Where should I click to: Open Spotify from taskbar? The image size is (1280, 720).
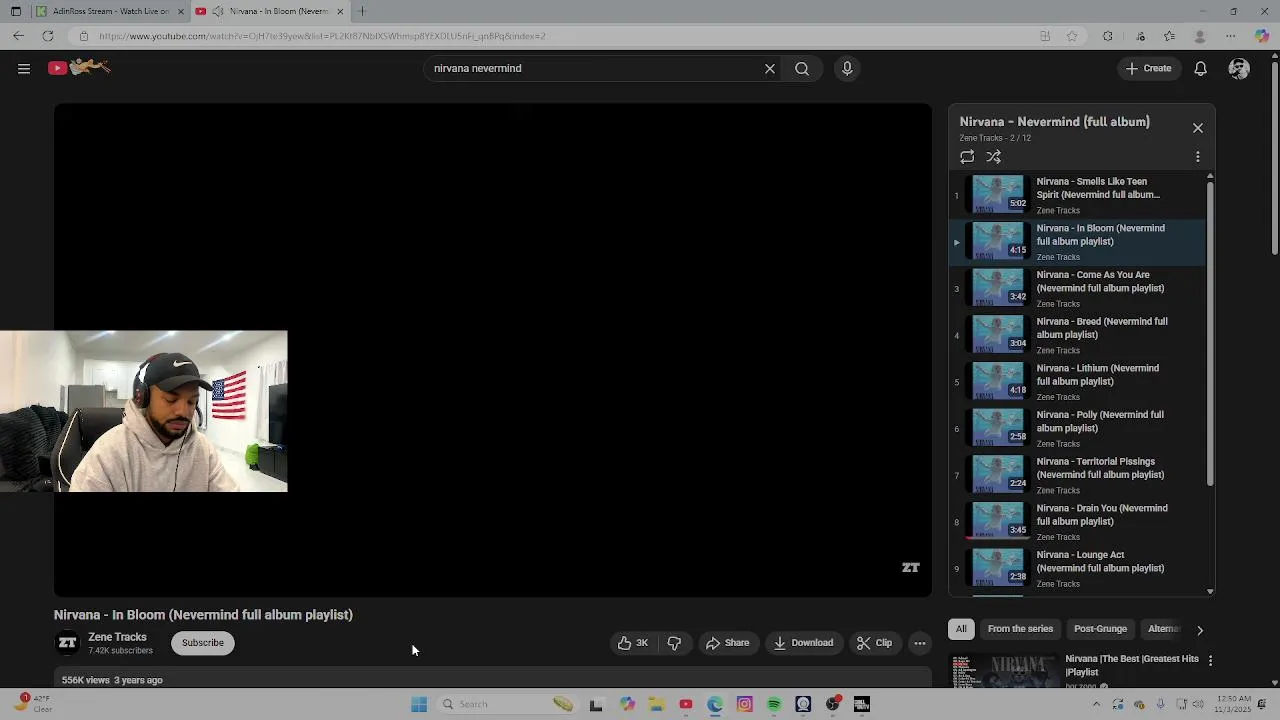[773, 704]
